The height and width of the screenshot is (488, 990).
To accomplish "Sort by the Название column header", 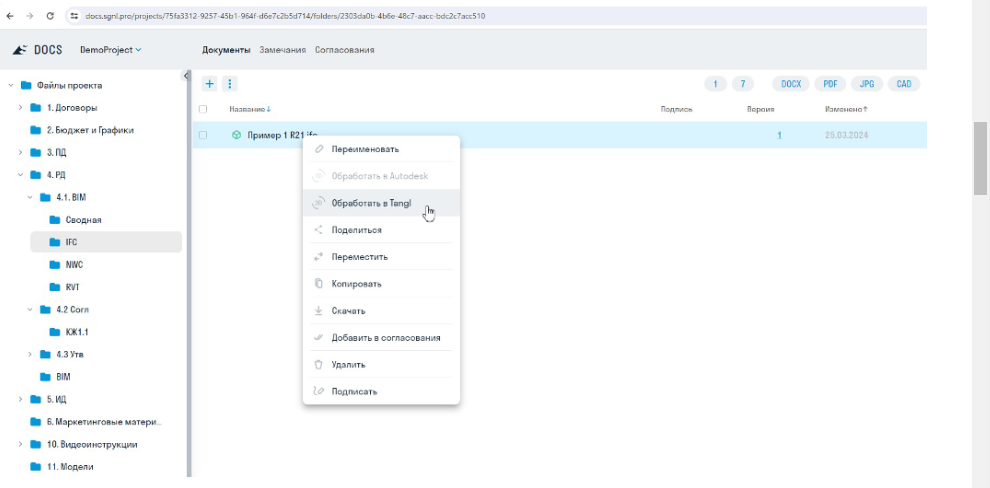I will point(249,109).
